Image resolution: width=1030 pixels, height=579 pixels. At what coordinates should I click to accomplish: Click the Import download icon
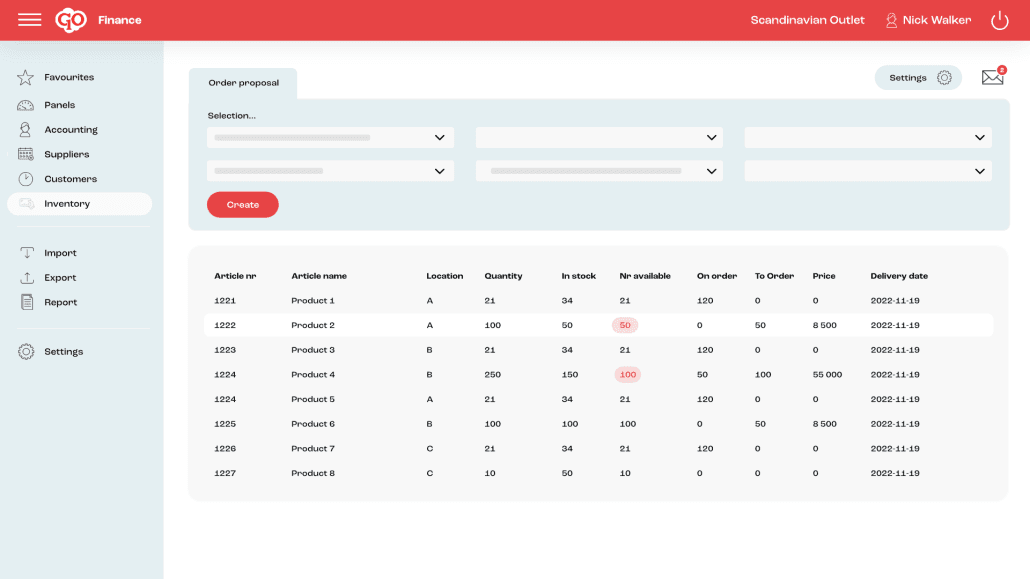point(27,253)
